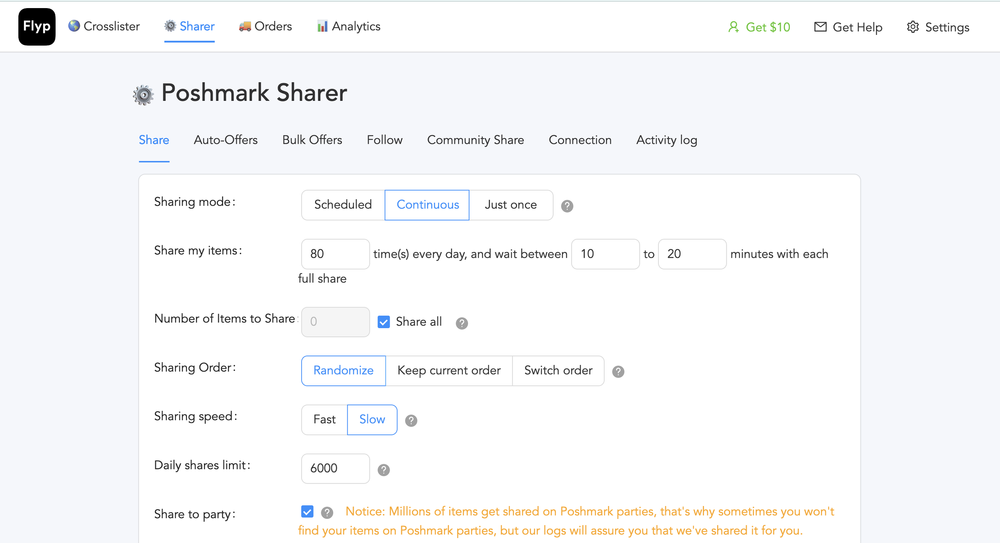Open the Sharing Order help tooltip
Image resolution: width=1000 pixels, height=543 pixels.
(618, 372)
